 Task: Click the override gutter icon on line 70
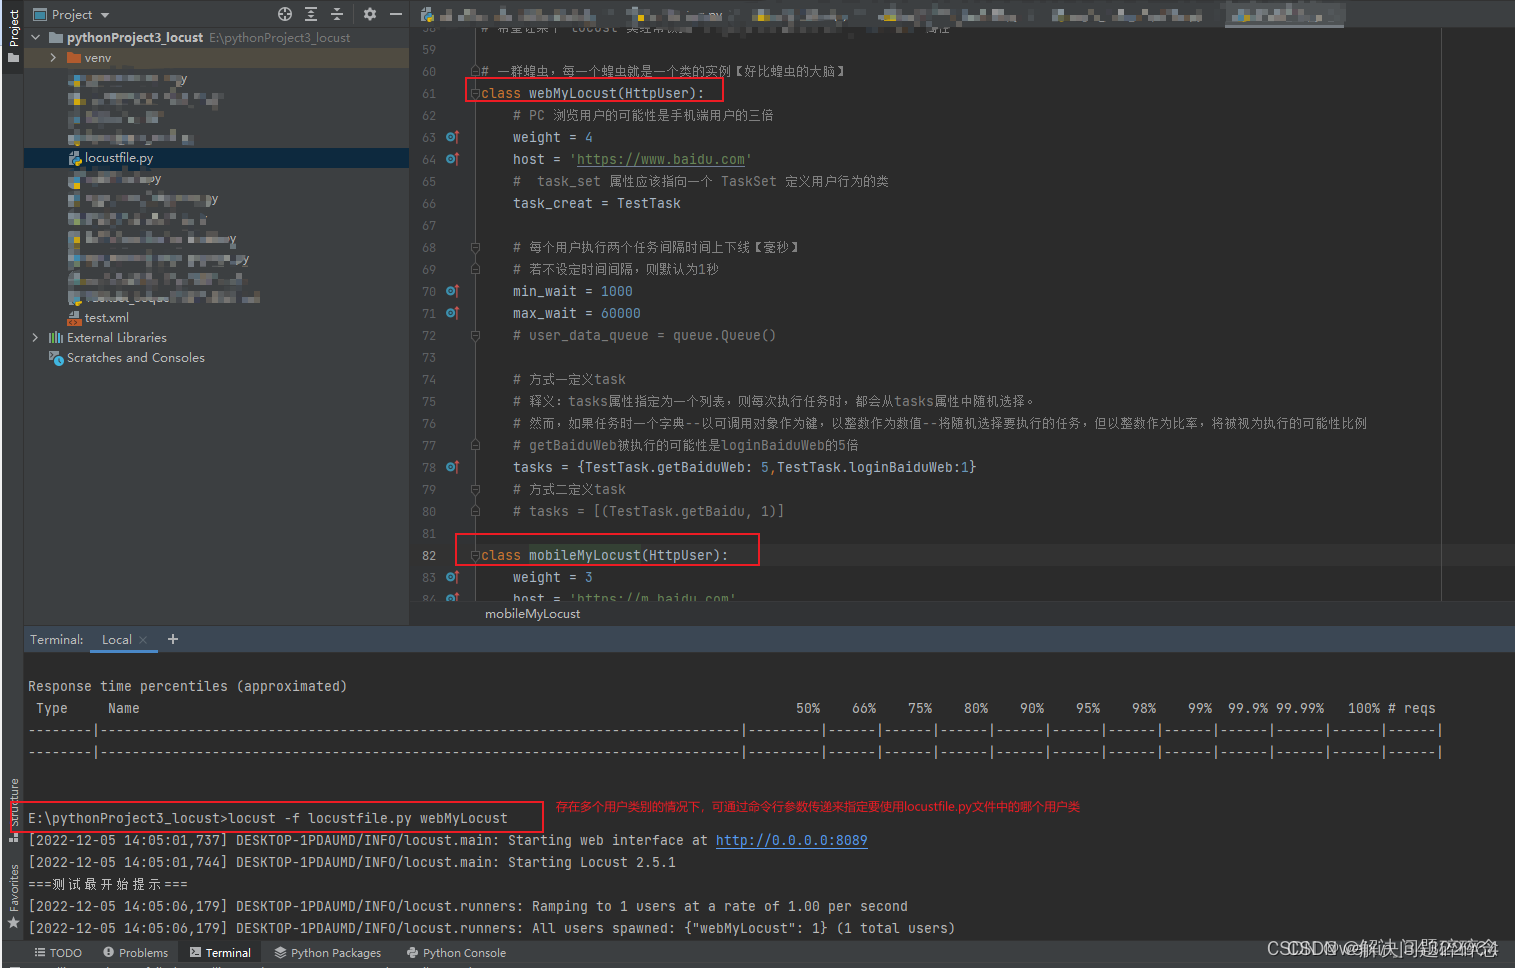tap(452, 291)
